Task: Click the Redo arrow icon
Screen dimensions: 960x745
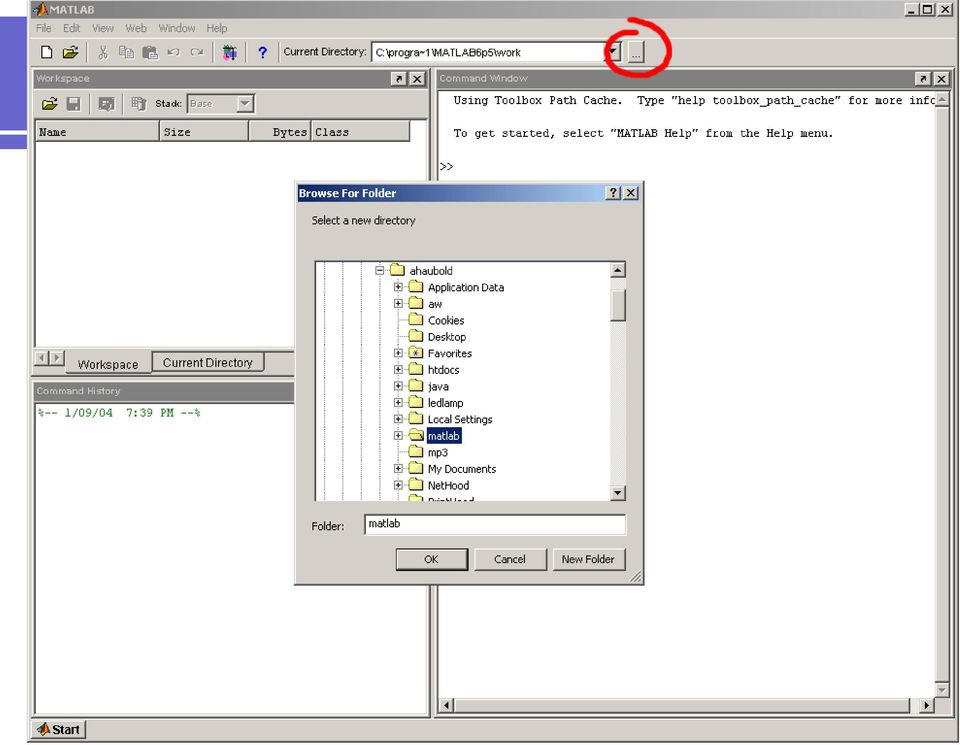Action: click(x=197, y=53)
